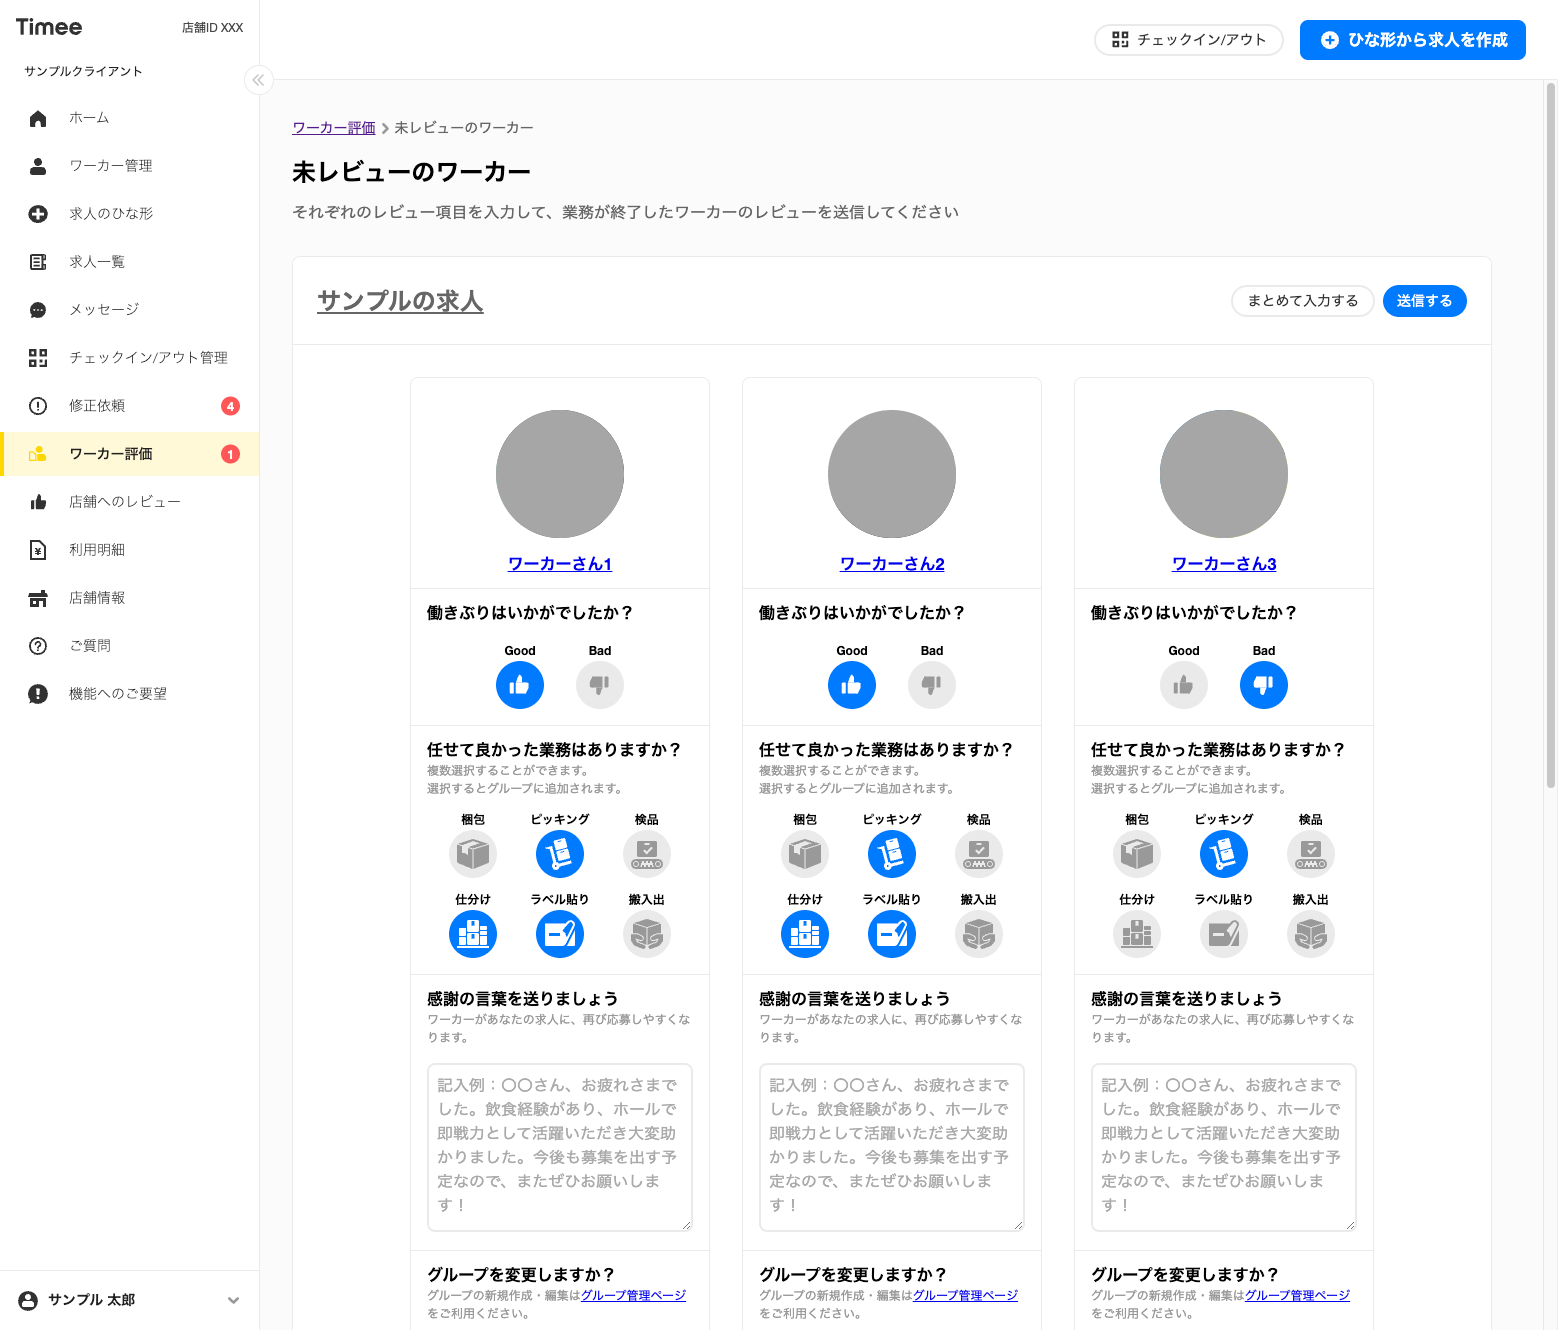Click the red badge 1 on ワーカー評価
The image size is (1558, 1330).
pyautogui.click(x=230, y=454)
